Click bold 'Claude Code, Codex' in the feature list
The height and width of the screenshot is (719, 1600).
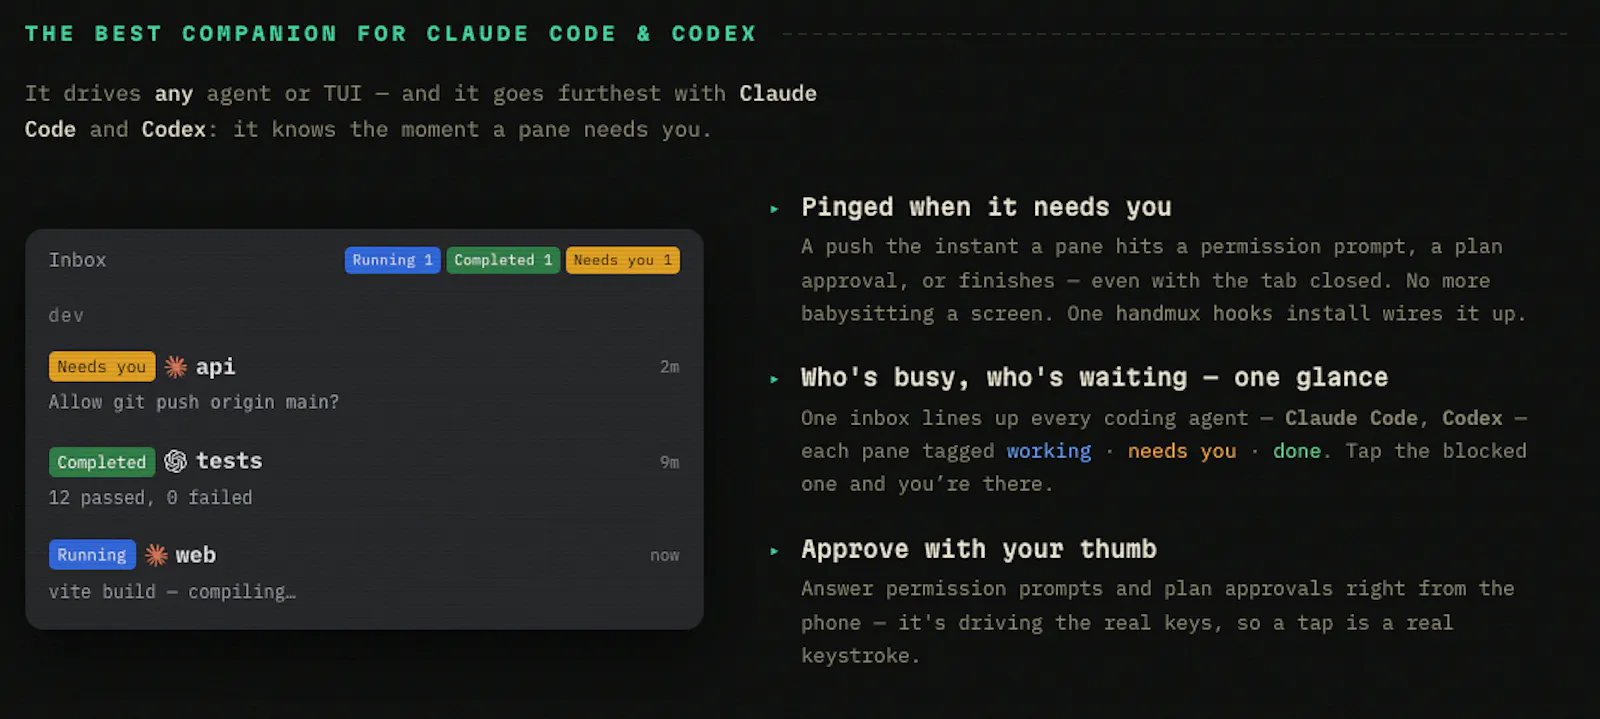[x=1394, y=418]
